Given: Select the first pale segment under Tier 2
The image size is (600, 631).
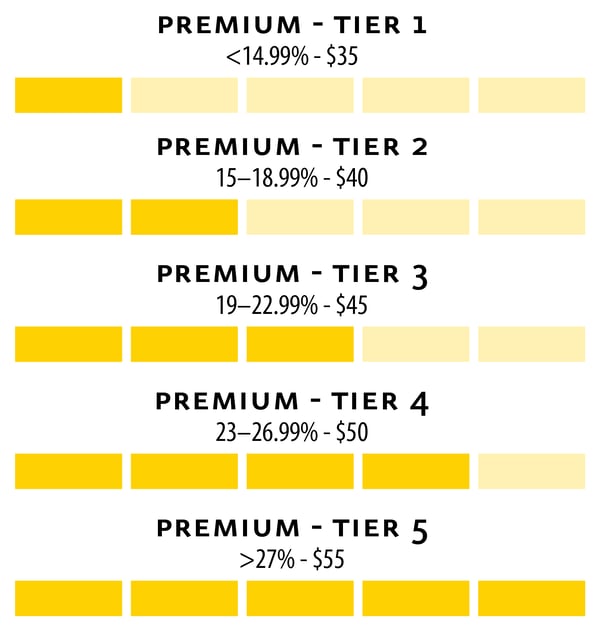Looking at the screenshot, I should (x=300, y=217).
